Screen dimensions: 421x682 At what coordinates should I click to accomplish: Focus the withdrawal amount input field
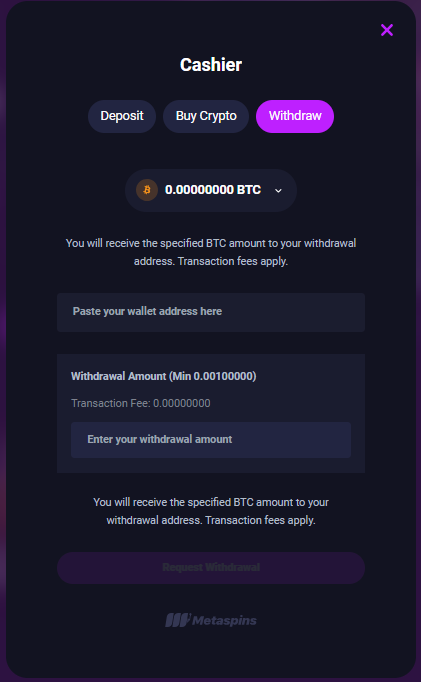211,440
